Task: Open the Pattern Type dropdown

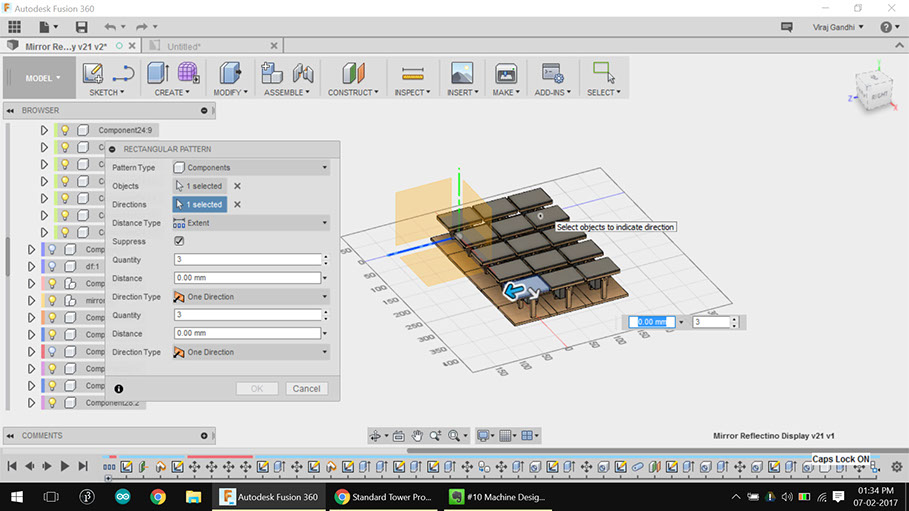Action: click(250, 167)
